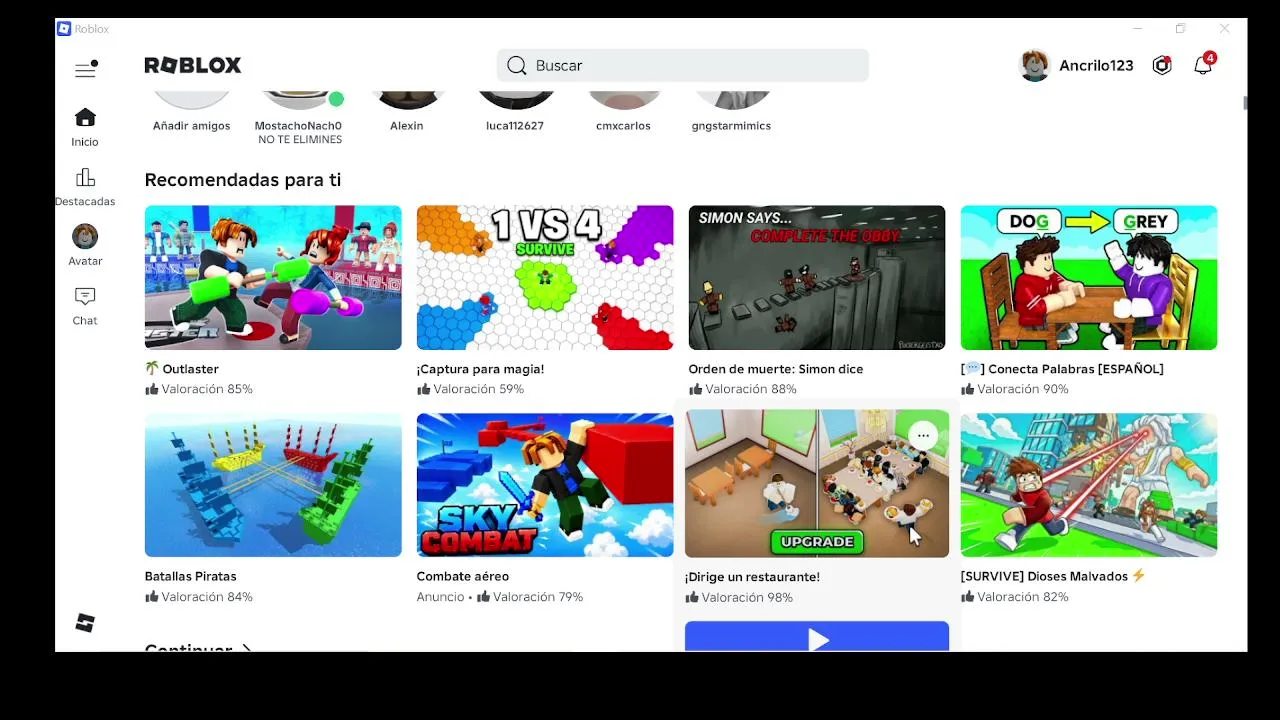Open the ¡Captura para magia! thumbnail
This screenshot has height=720, width=1280.
pos(545,278)
